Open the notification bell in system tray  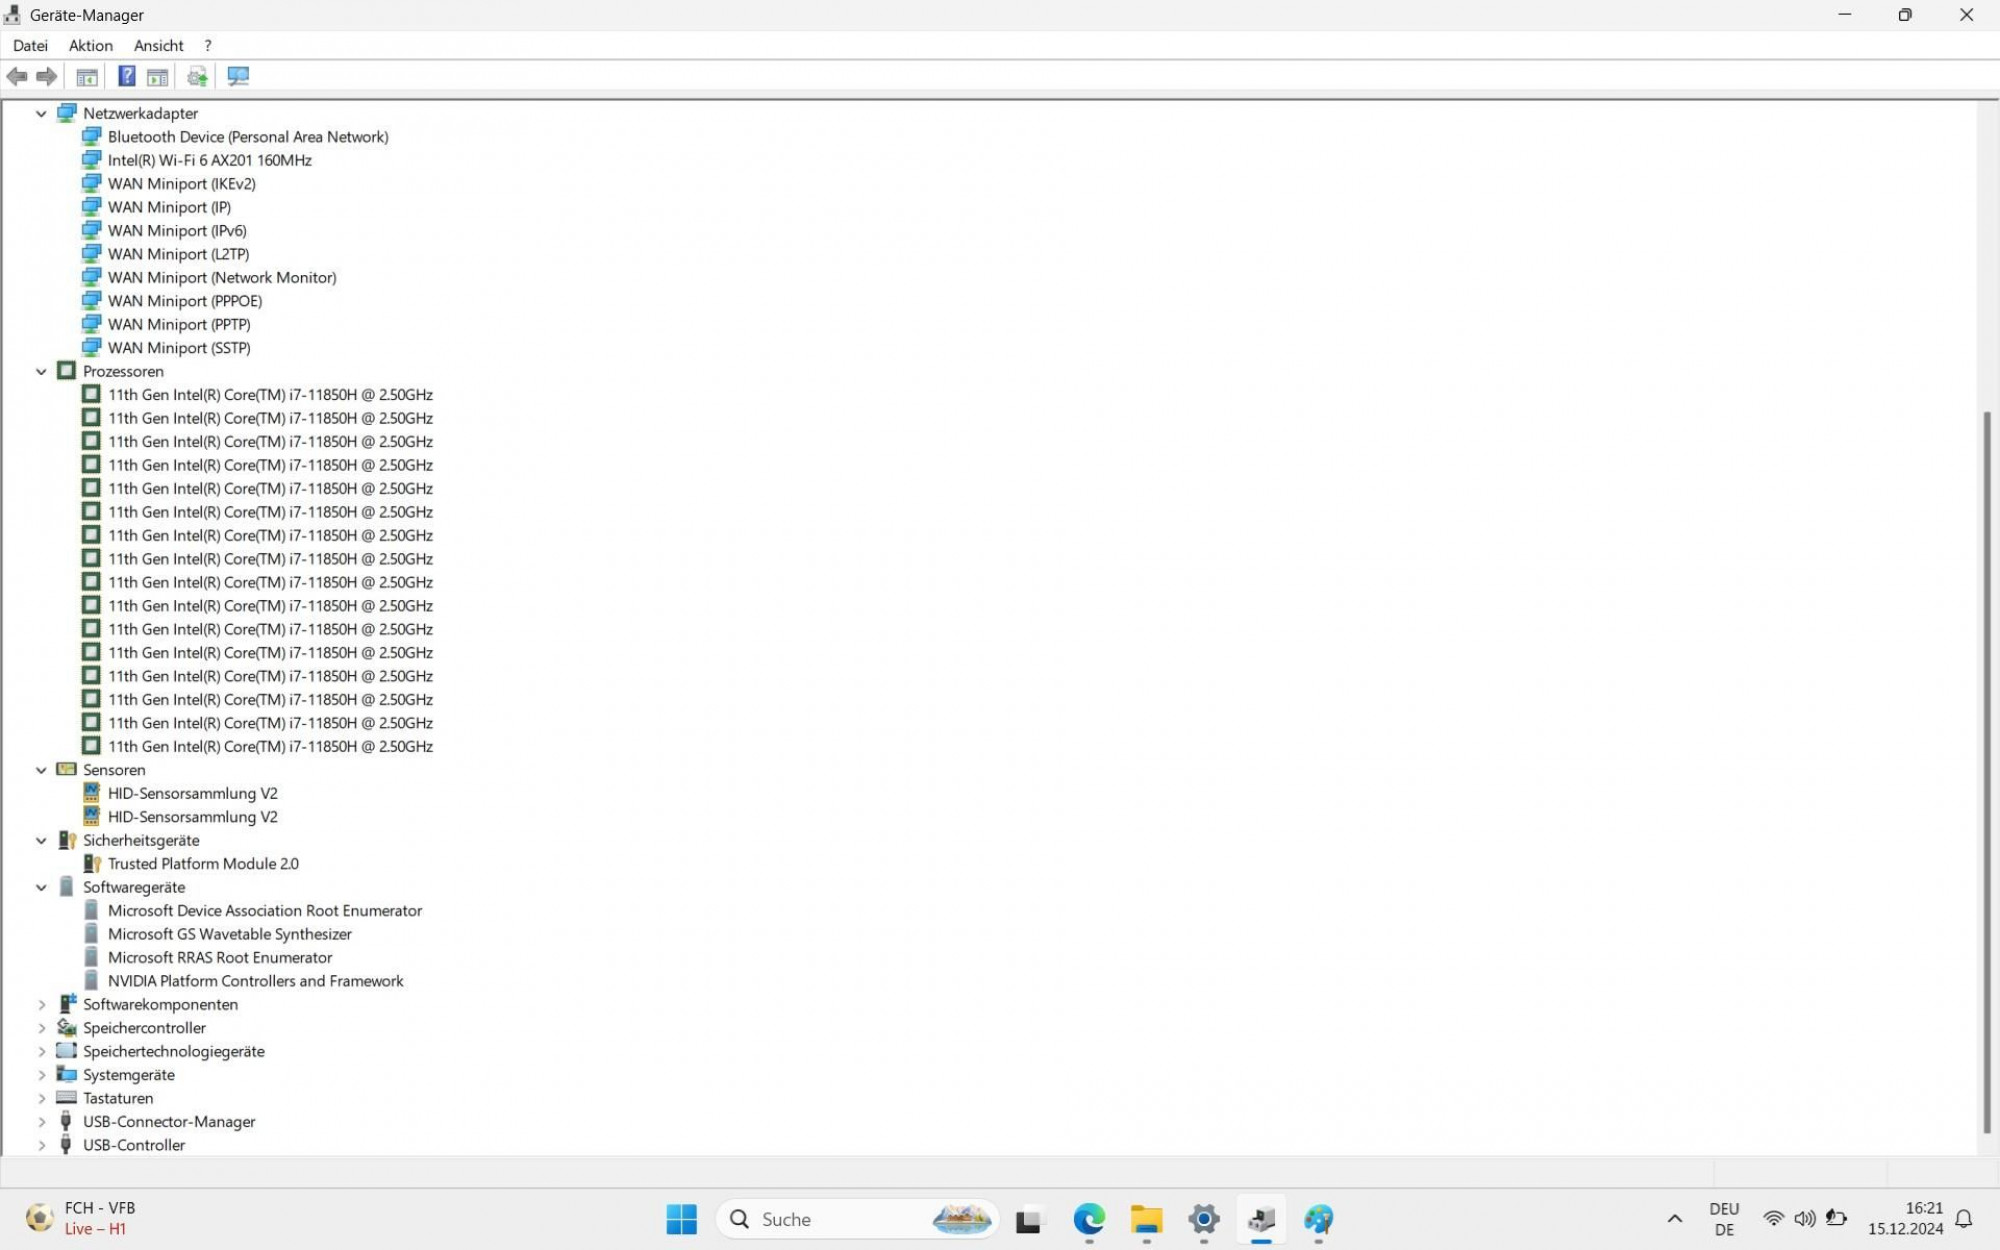[x=1964, y=1219]
